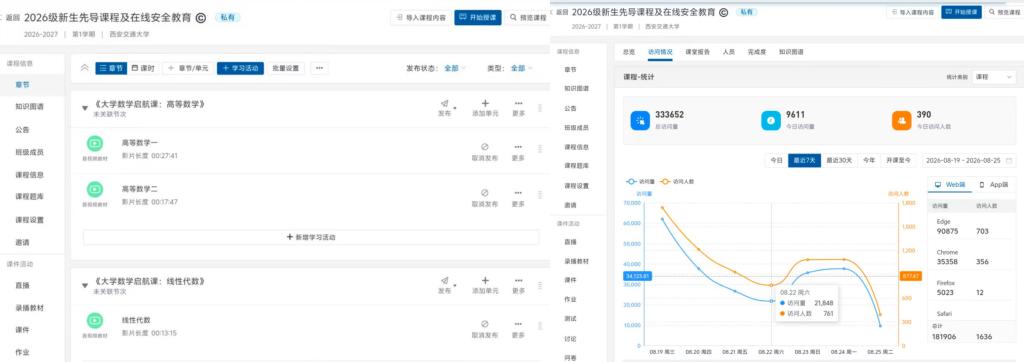The height and width of the screenshot is (362, 1024).
Task: Click the 线性代数 recorded material video icon
Action: (x=95, y=320)
